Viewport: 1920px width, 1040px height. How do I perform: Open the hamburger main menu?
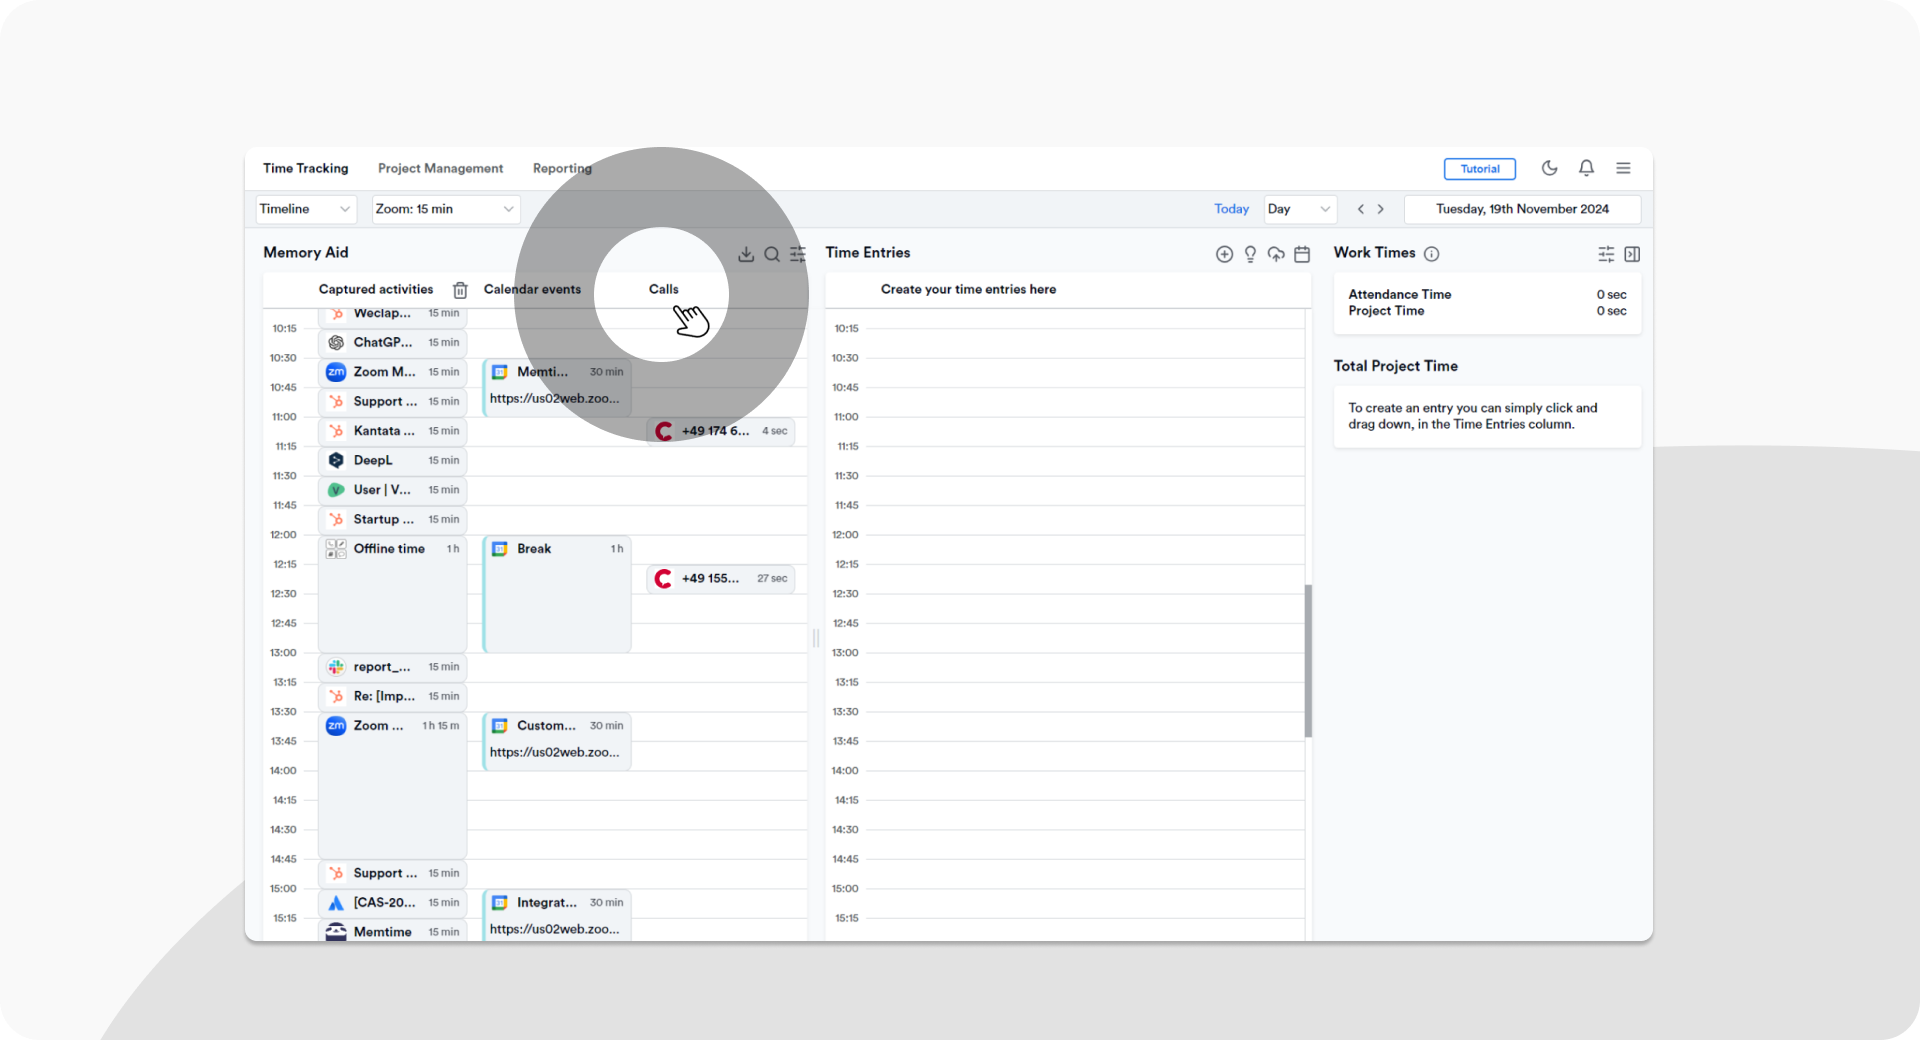tap(1623, 168)
